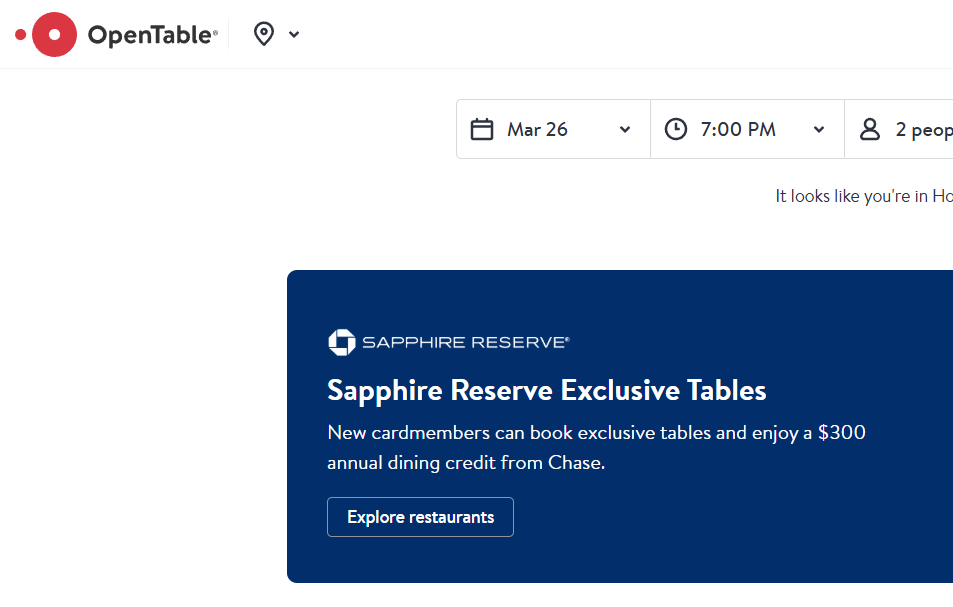Change reservation time to another hour
Screen dimensions: 953x607
(x=747, y=128)
